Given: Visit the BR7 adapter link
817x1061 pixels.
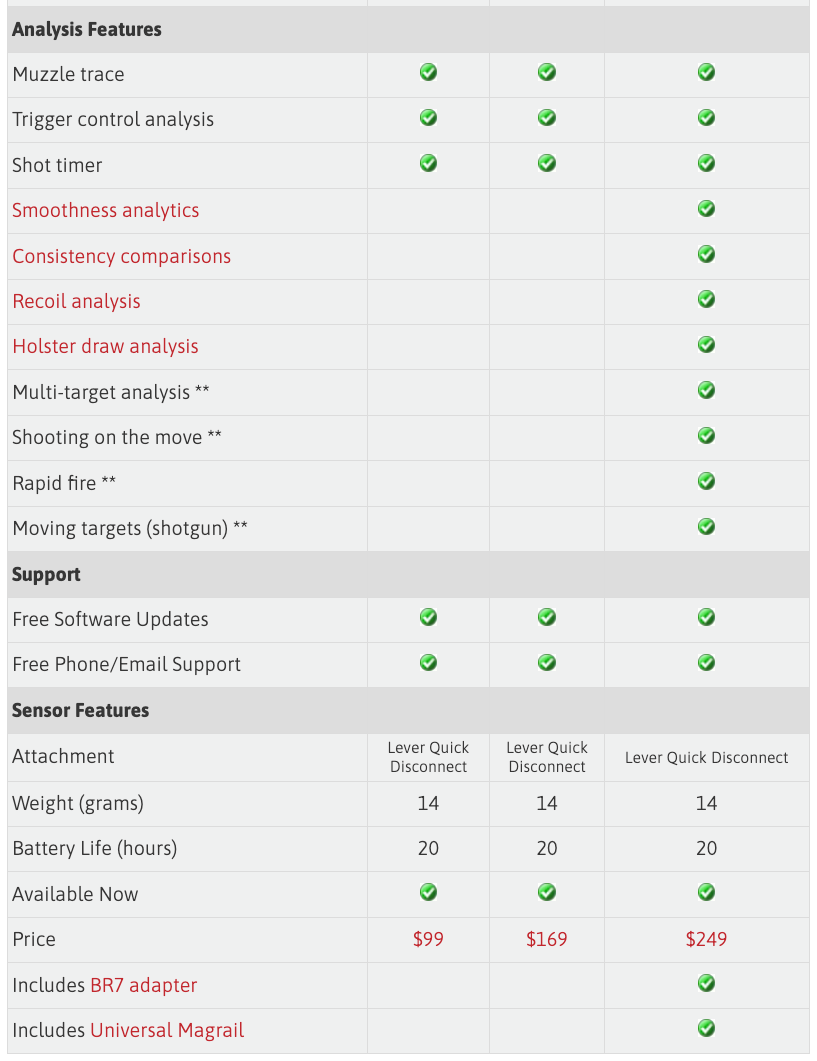Looking at the screenshot, I should pos(143,985).
